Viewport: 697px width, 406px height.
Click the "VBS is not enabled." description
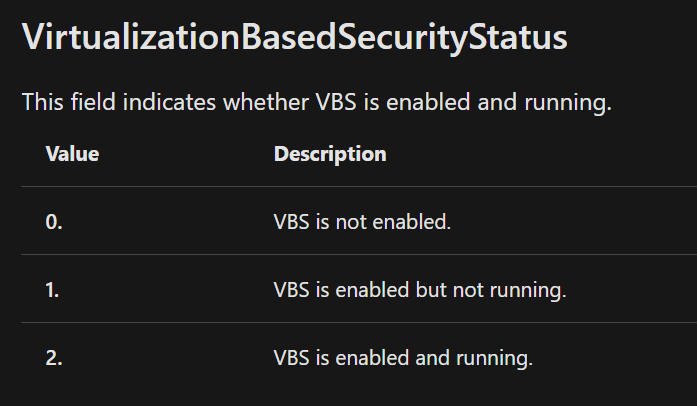(362, 221)
